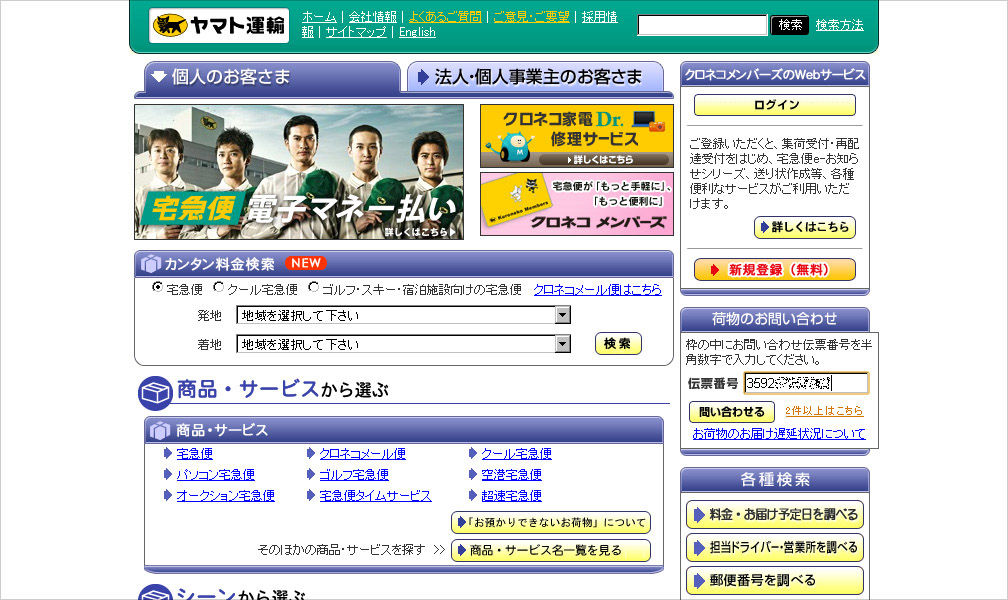Switch site to English
The height and width of the screenshot is (600, 1008).
pos(417,32)
